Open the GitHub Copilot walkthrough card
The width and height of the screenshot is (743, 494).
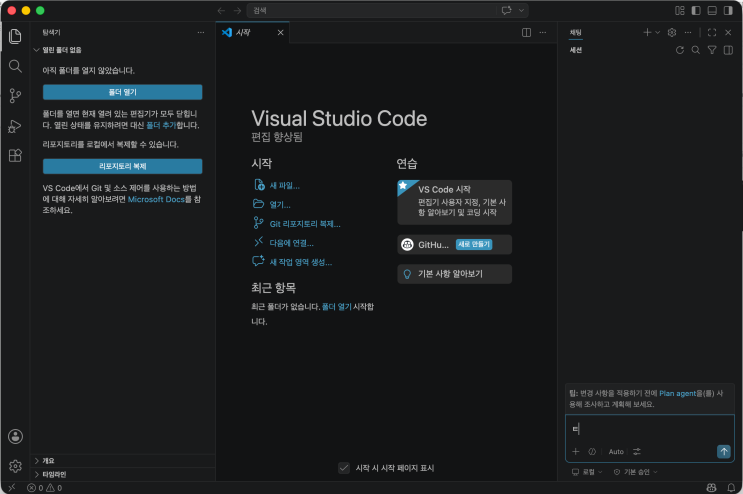(454, 244)
